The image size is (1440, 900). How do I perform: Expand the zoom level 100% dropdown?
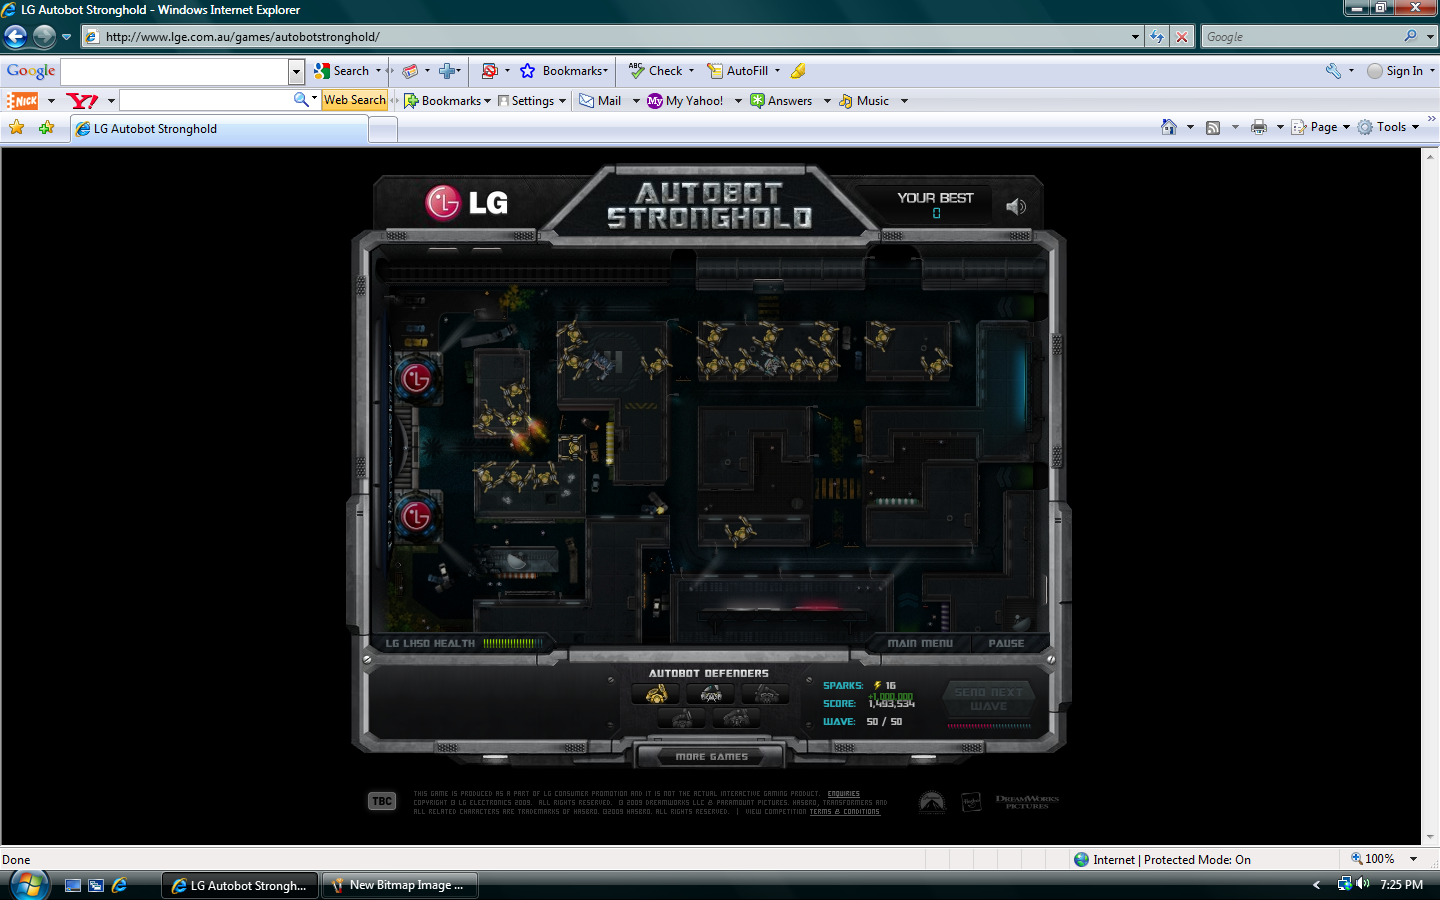point(1413,859)
